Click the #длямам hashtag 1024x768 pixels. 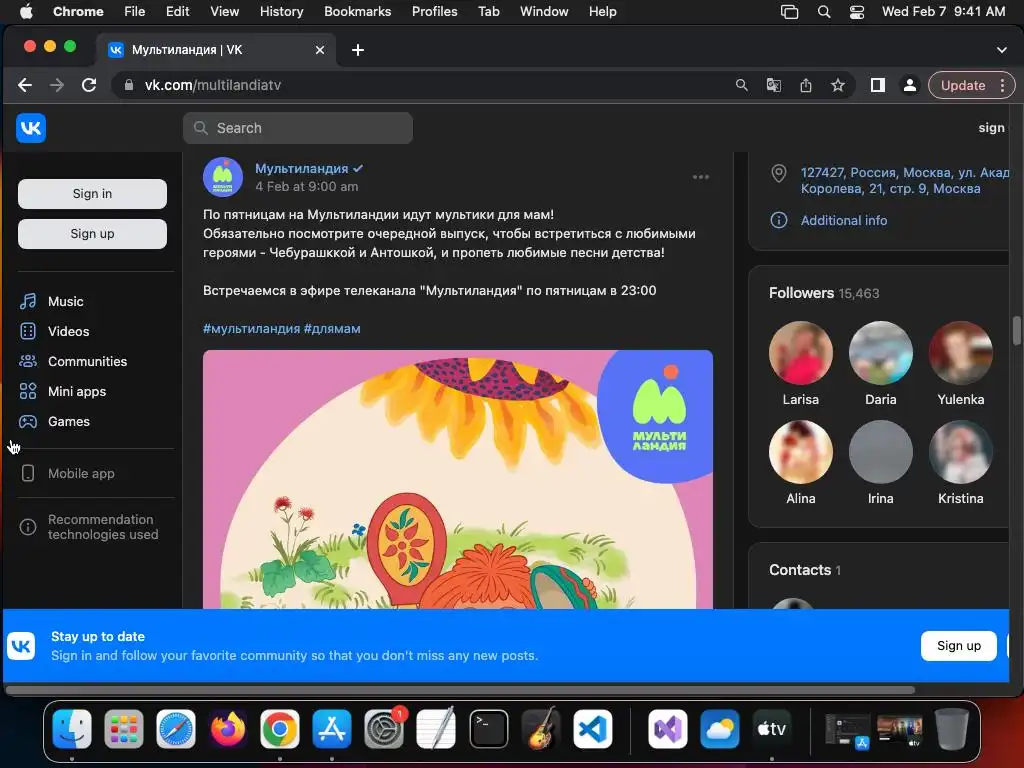click(x=332, y=328)
